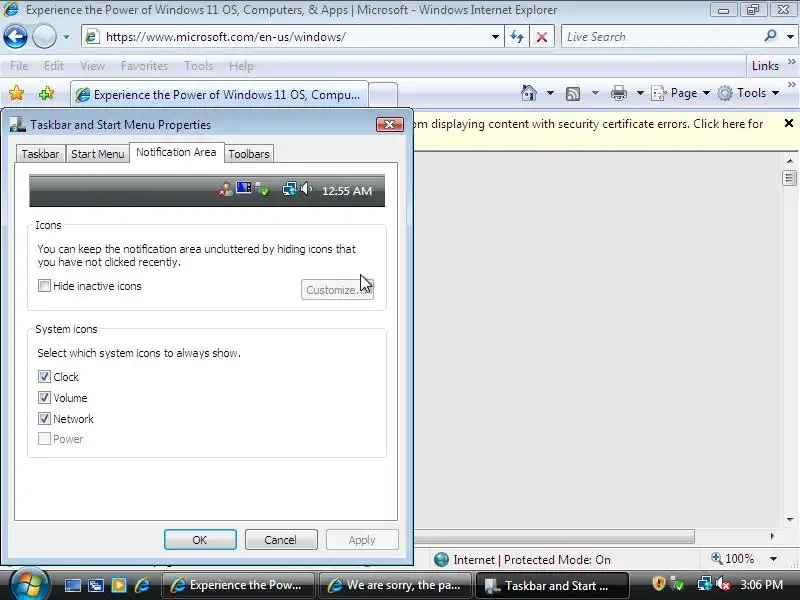Expand the zoom level dropdown arrow
The height and width of the screenshot is (600, 800).
point(773,559)
